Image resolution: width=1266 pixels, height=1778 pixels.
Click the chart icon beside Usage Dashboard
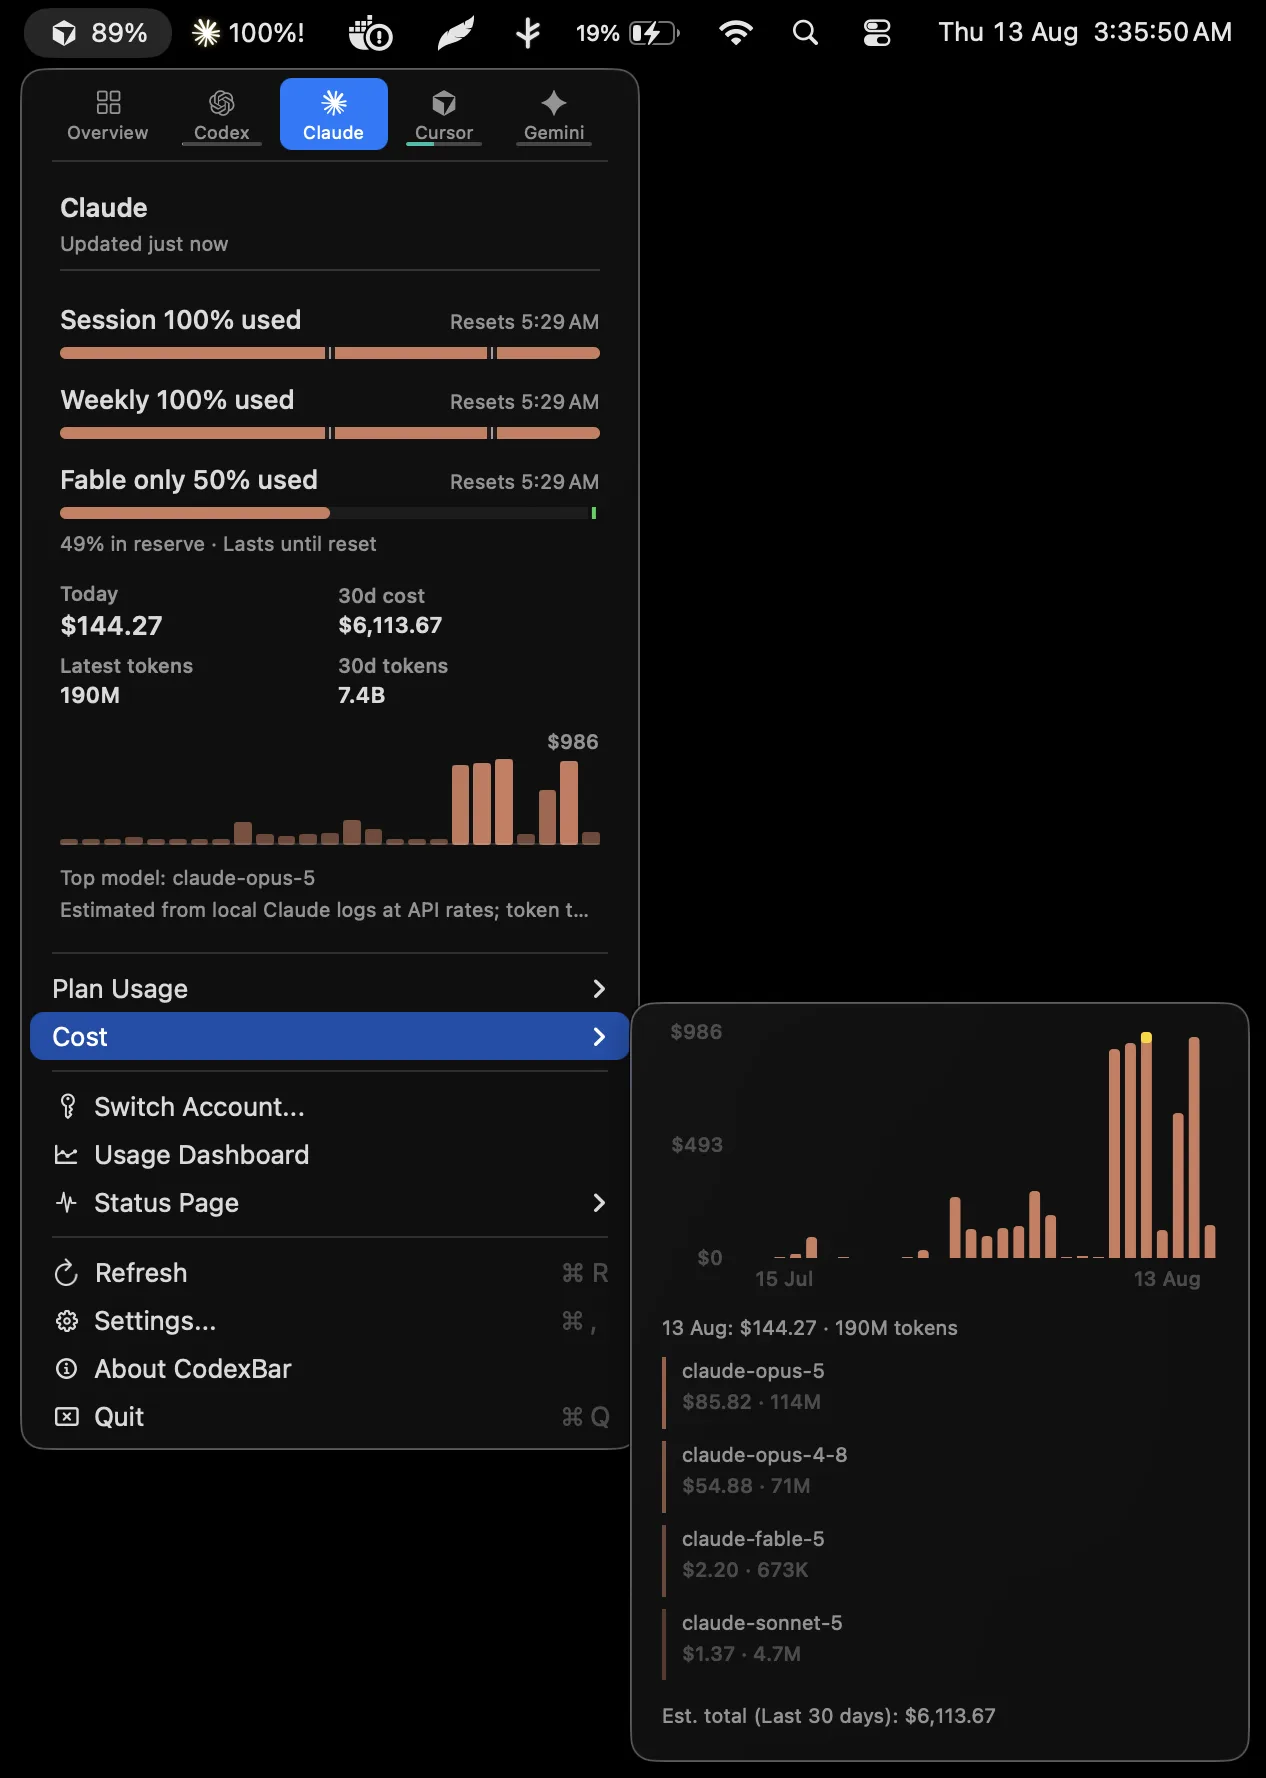(x=66, y=1155)
